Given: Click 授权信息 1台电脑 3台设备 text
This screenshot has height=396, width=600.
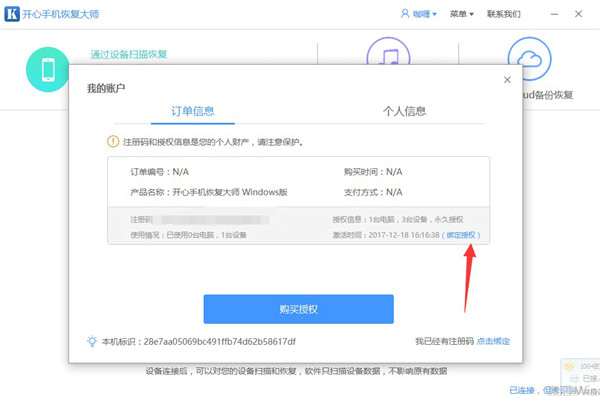Looking at the screenshot, I should (398, 220).
